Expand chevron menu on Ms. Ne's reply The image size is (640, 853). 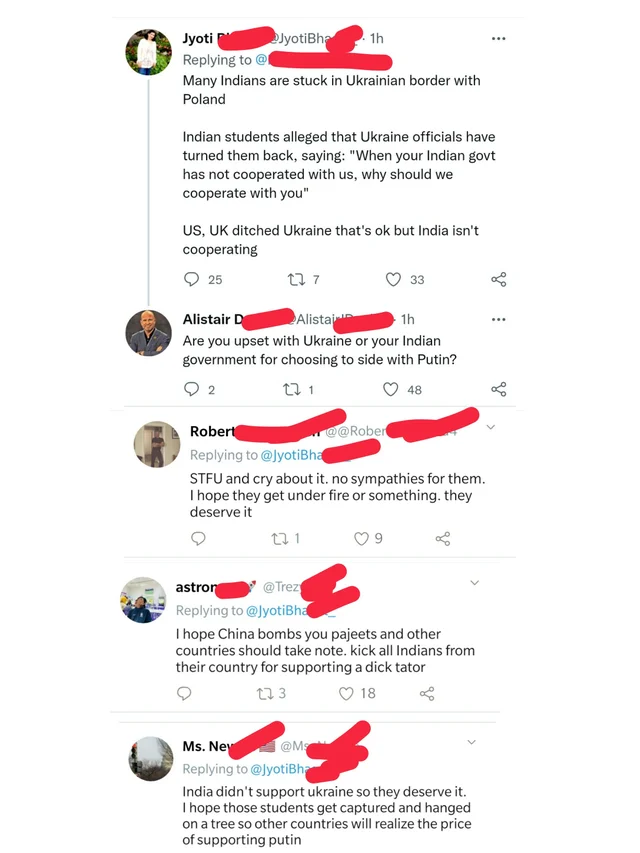tap(472, 742)
